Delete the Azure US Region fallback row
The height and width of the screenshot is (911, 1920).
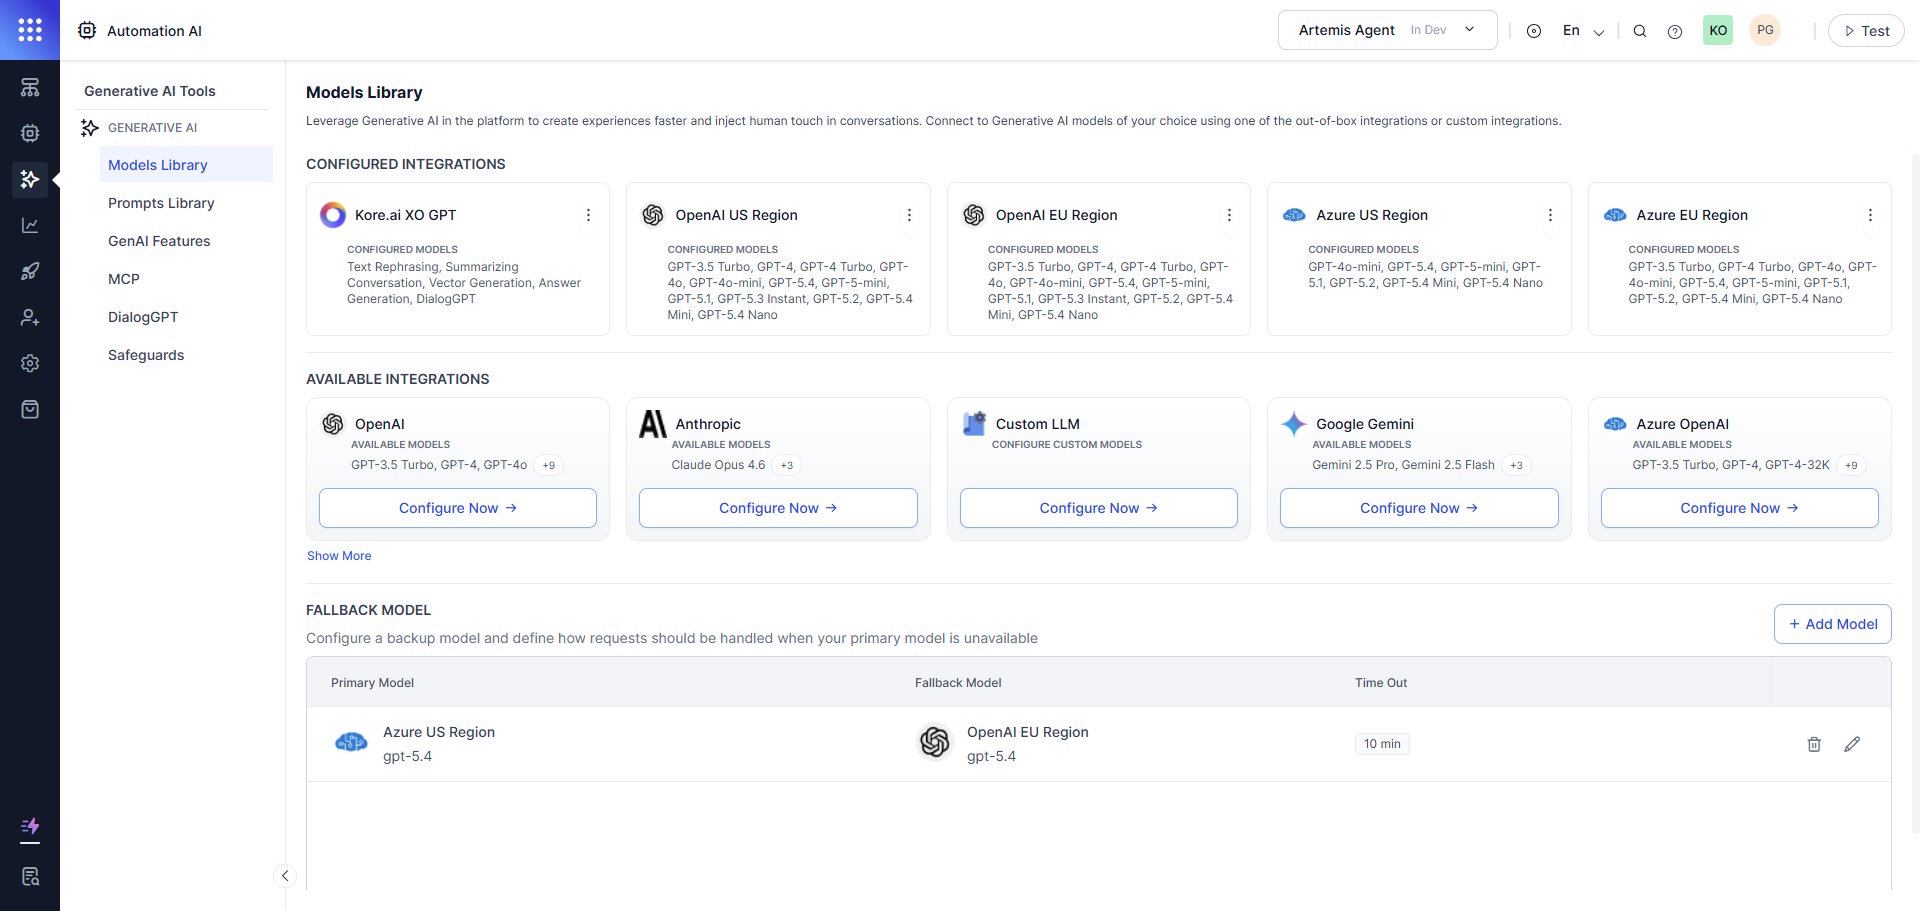point(1814,744)
